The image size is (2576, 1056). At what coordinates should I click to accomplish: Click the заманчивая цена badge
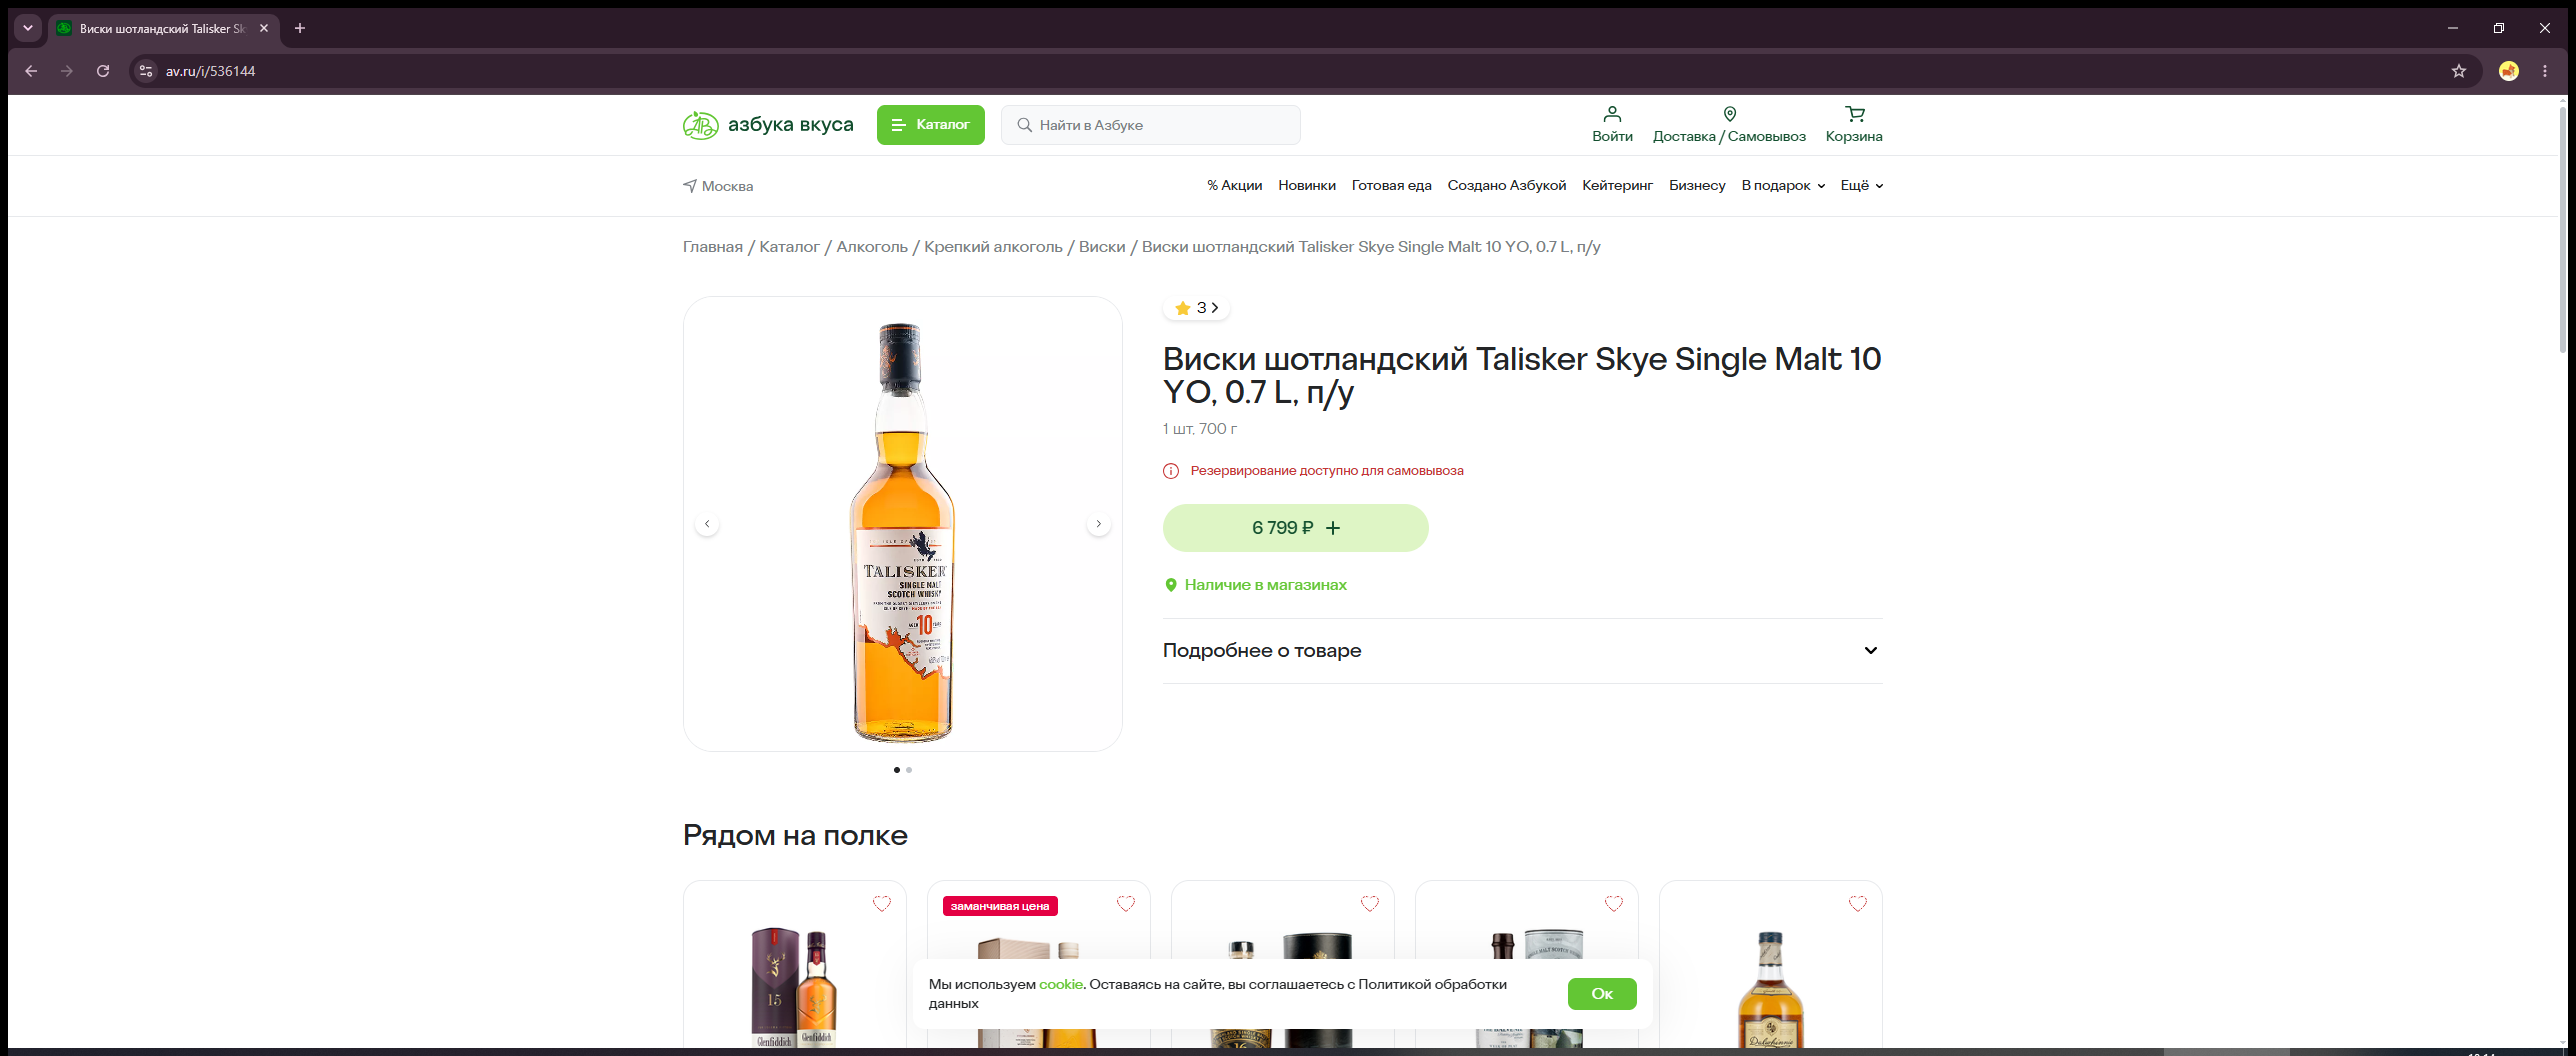(1000, 906)
